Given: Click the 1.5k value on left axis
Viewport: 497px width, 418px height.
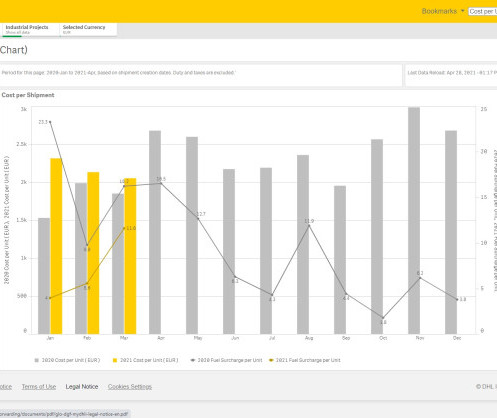Looking at the screenshot, I should [22, 220].
